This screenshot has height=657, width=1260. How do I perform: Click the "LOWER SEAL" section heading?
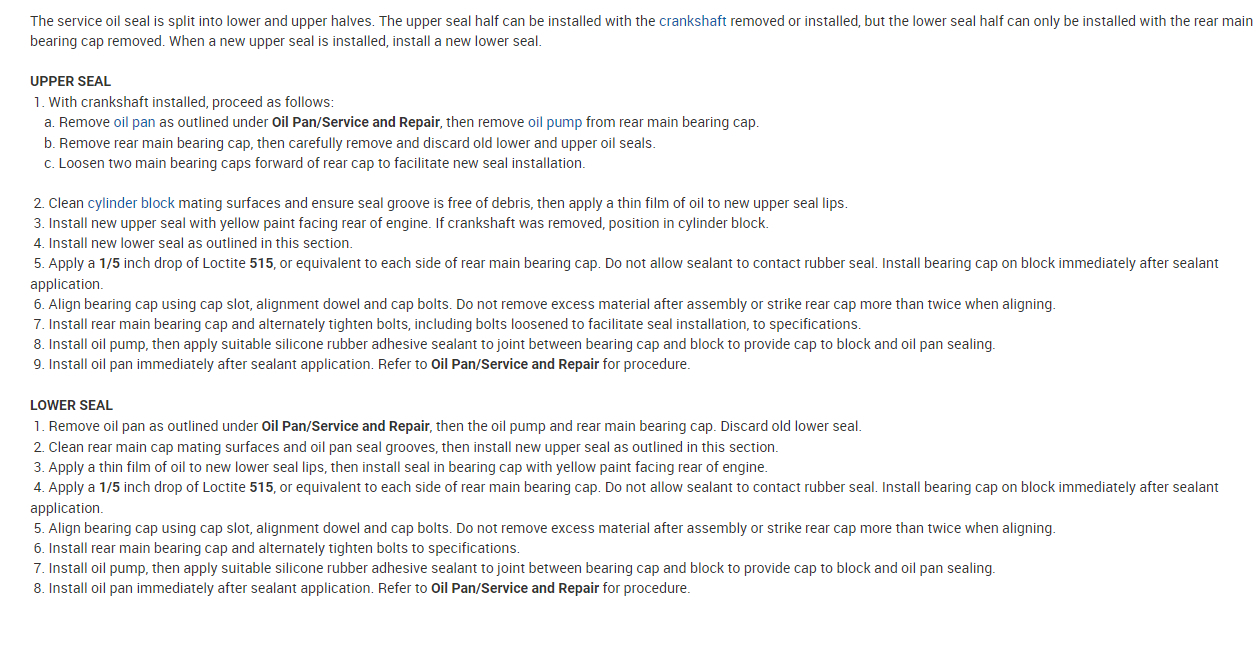click(71, 405)
